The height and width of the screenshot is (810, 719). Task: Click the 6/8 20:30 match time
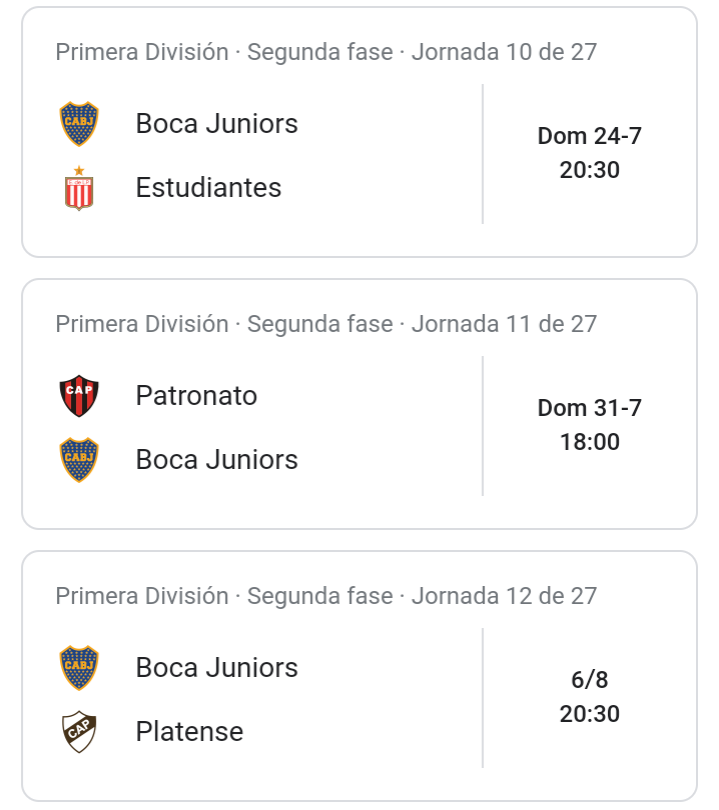tap(589, 697)
